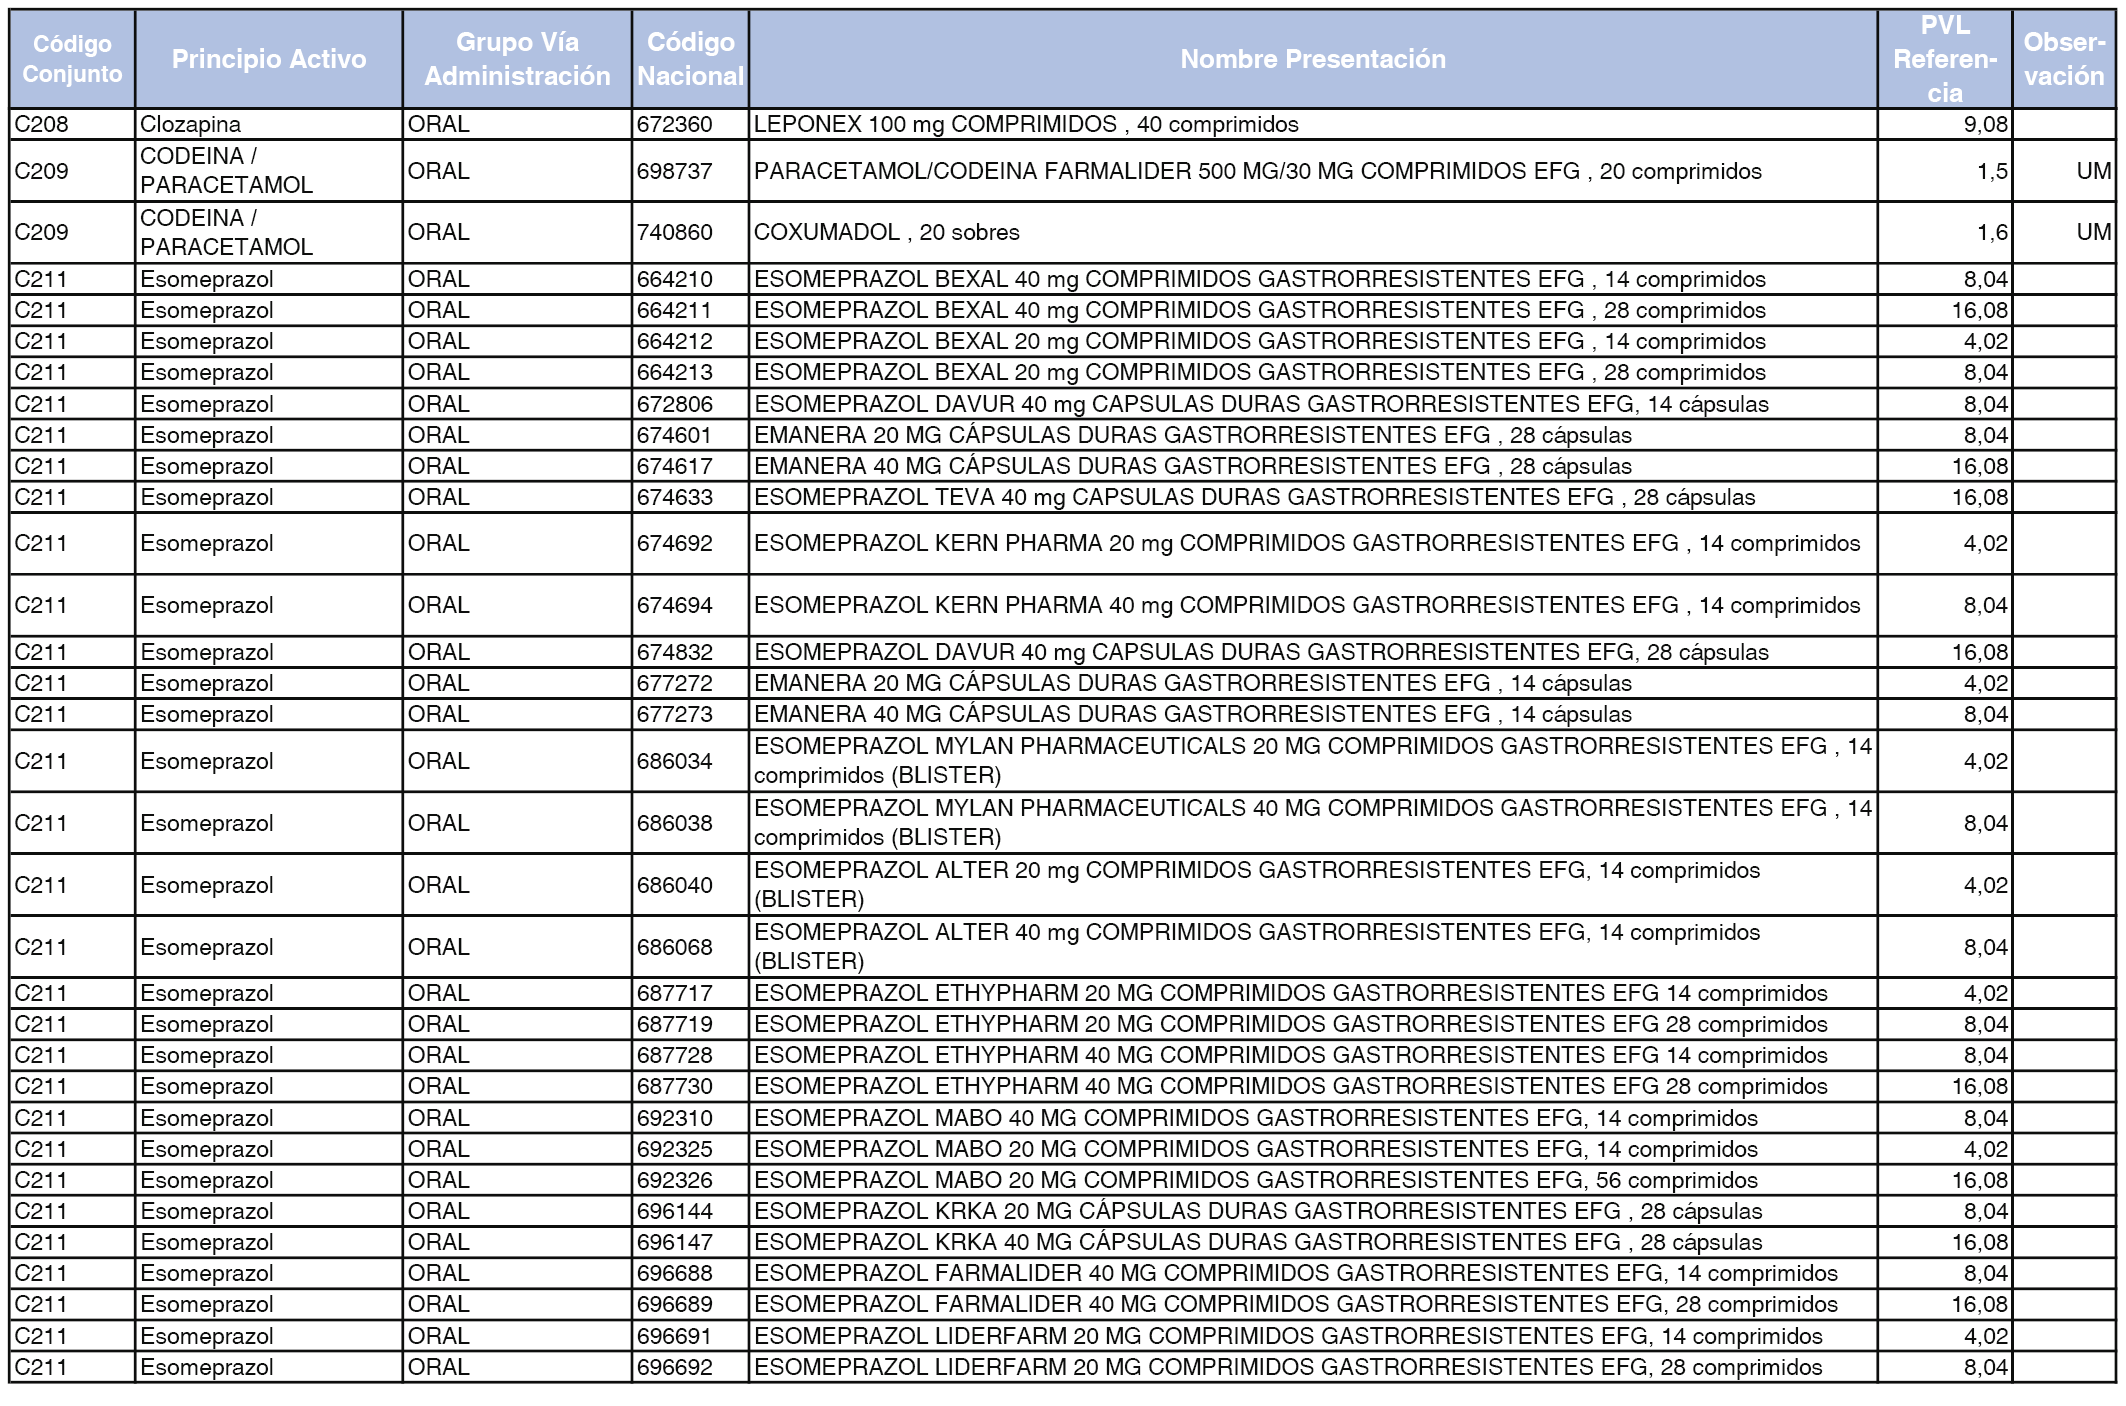Image resolution: width=2126 pixels, height=1406 pixels.
Task: Select the LEPONEX 100 mg presentation
Action: click(x=1313, y=124)
